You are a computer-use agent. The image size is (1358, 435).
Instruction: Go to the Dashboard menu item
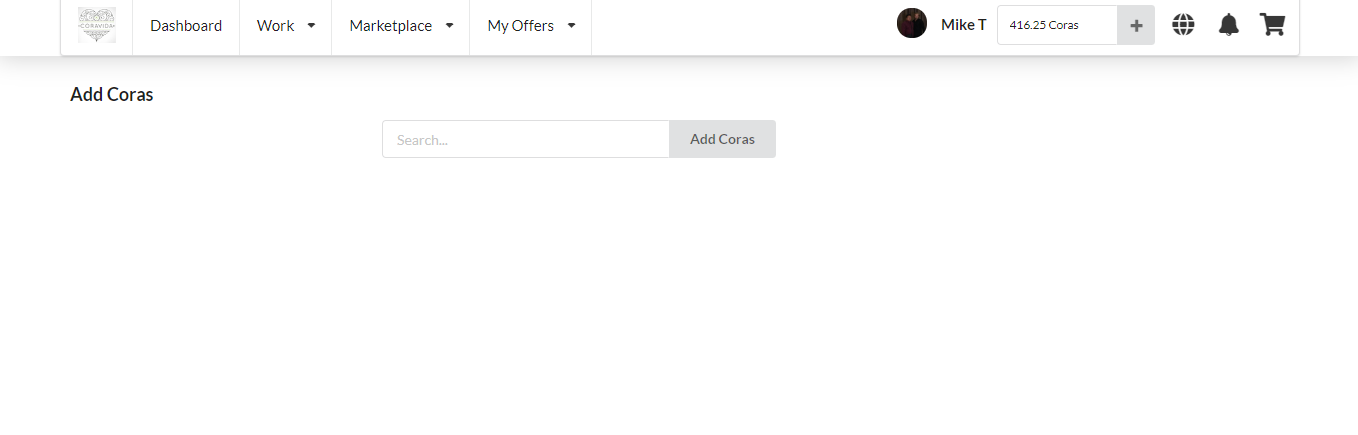pyautogui.click(x=186, y=26)
